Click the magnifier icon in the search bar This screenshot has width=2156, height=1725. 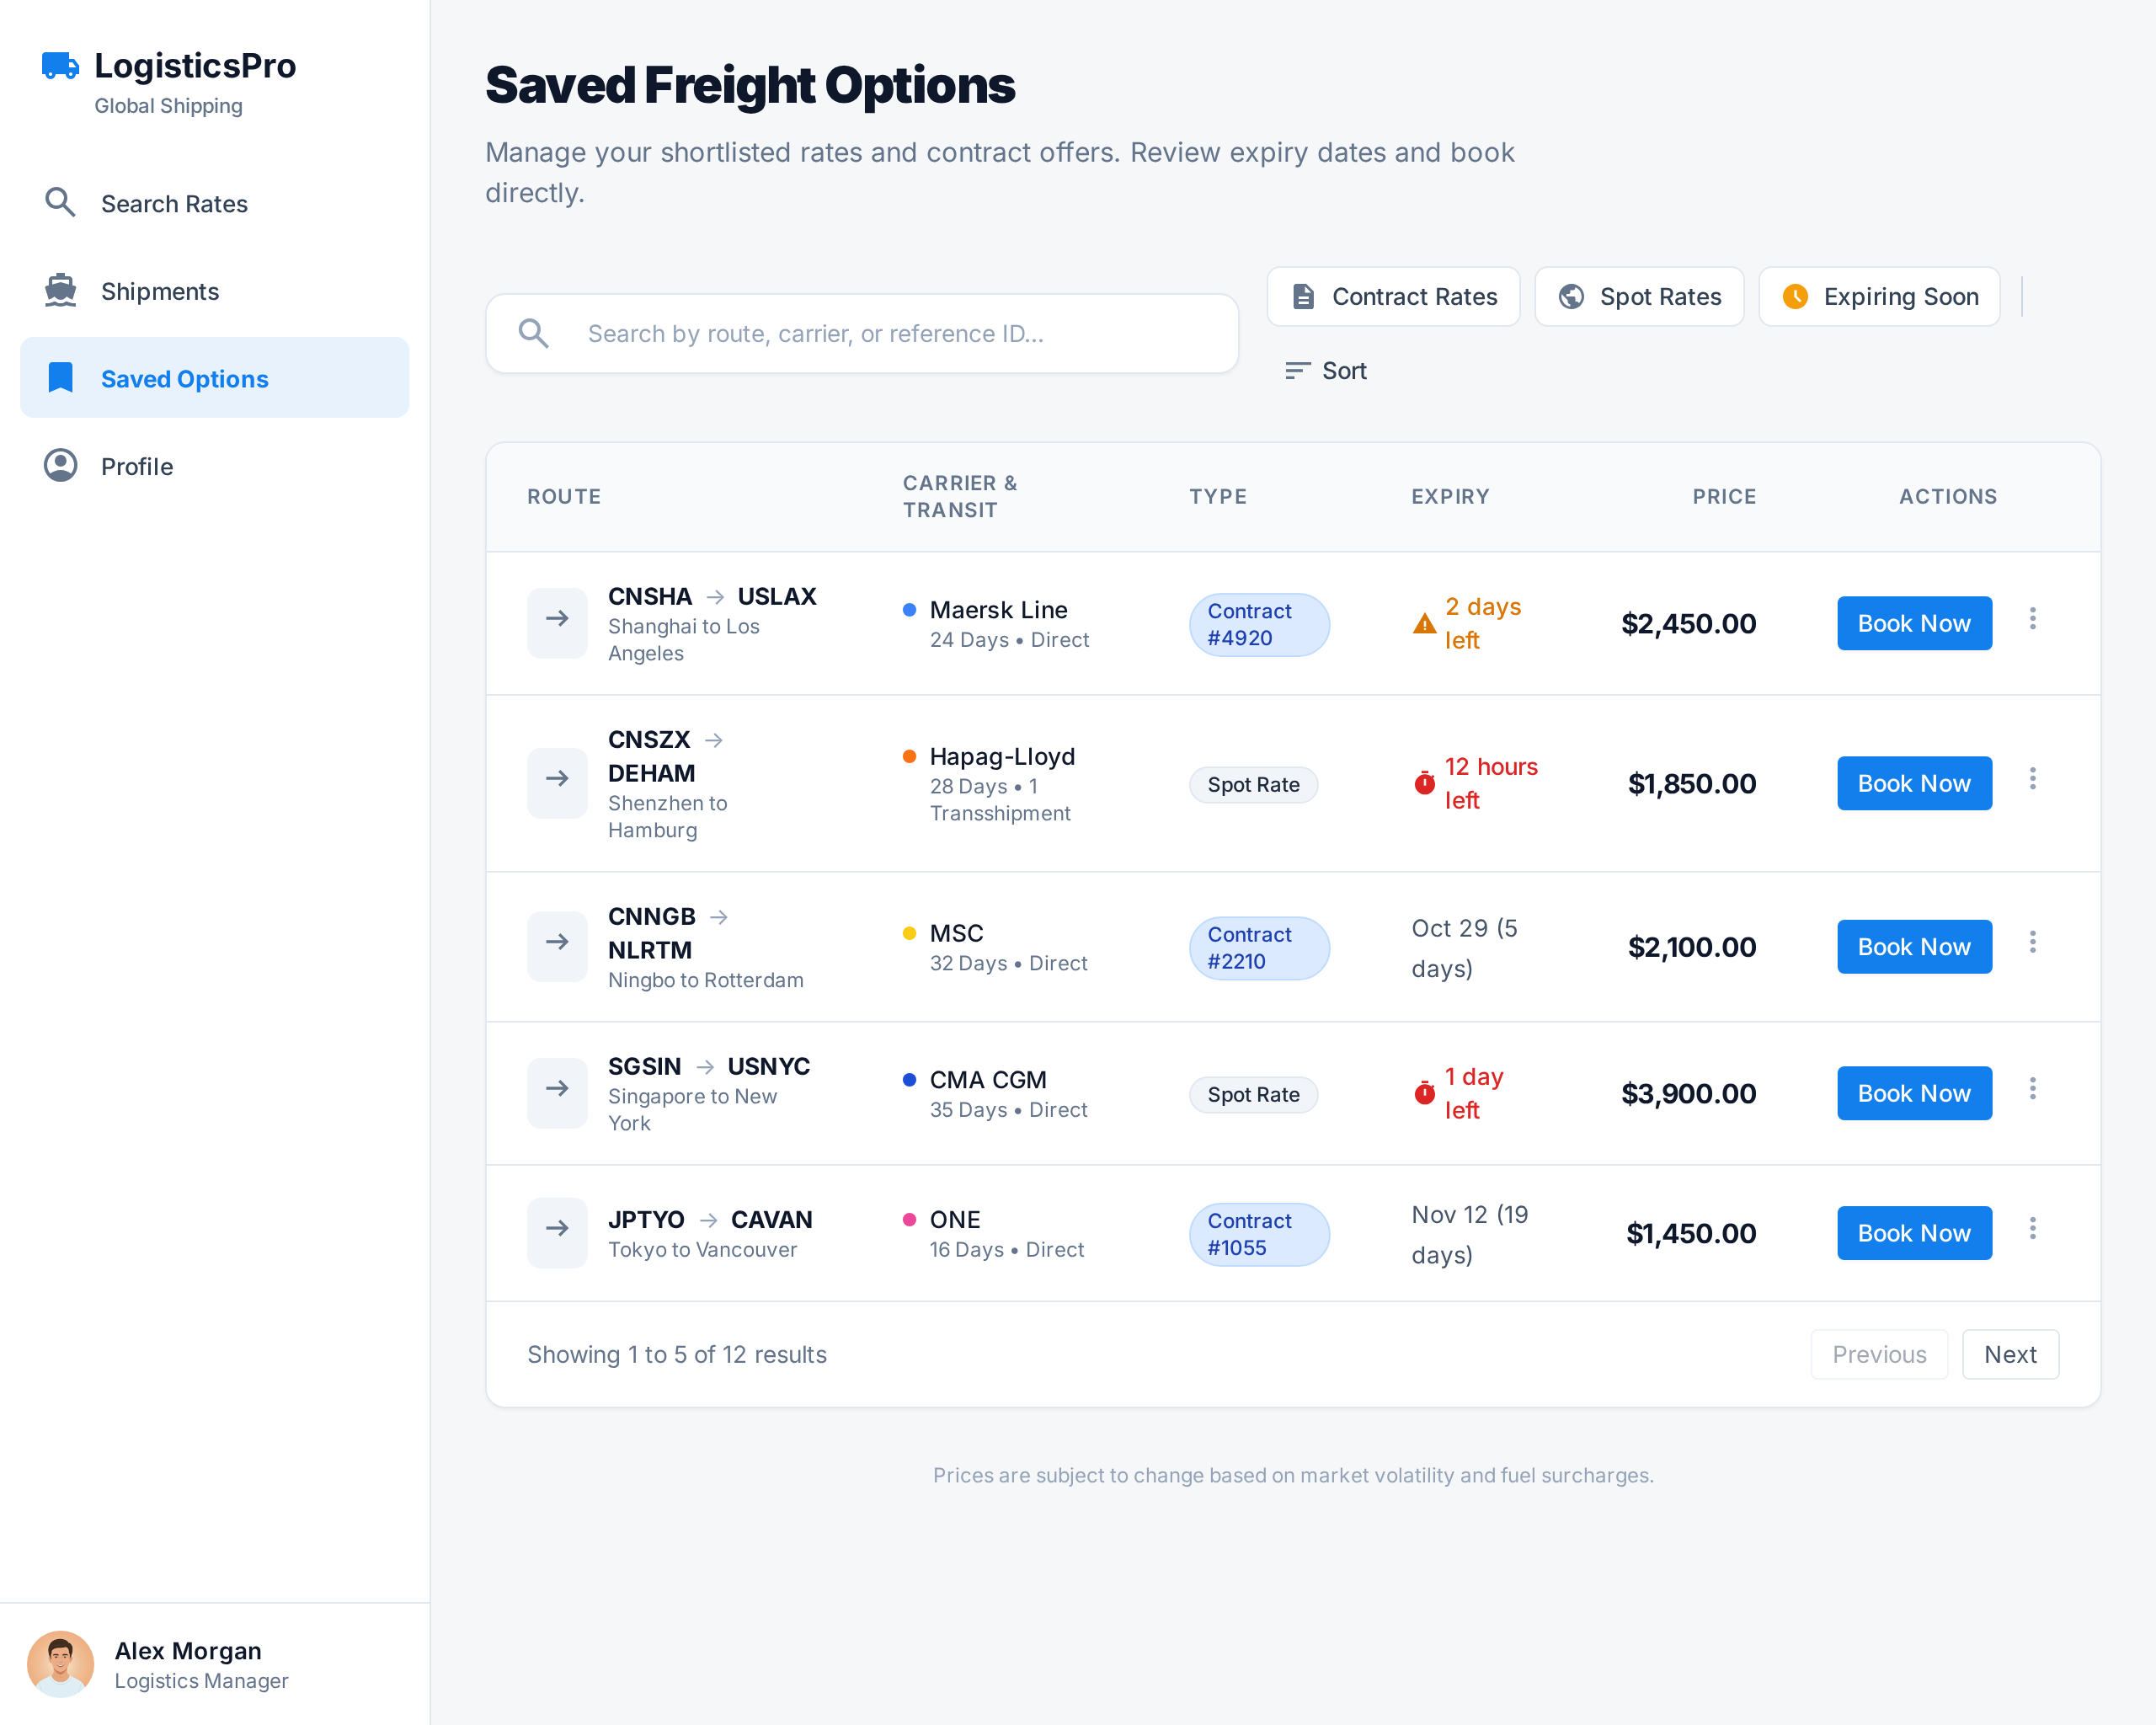(534, 333)
